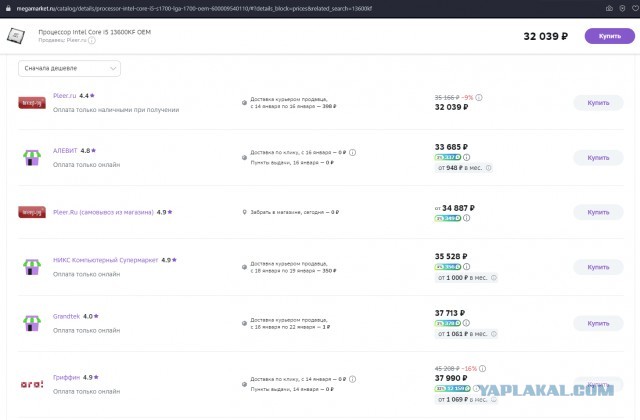
Task: Click price 37 990 ₽ in Гриффин row
Action: pyautogui.click(x=451, y=378)
